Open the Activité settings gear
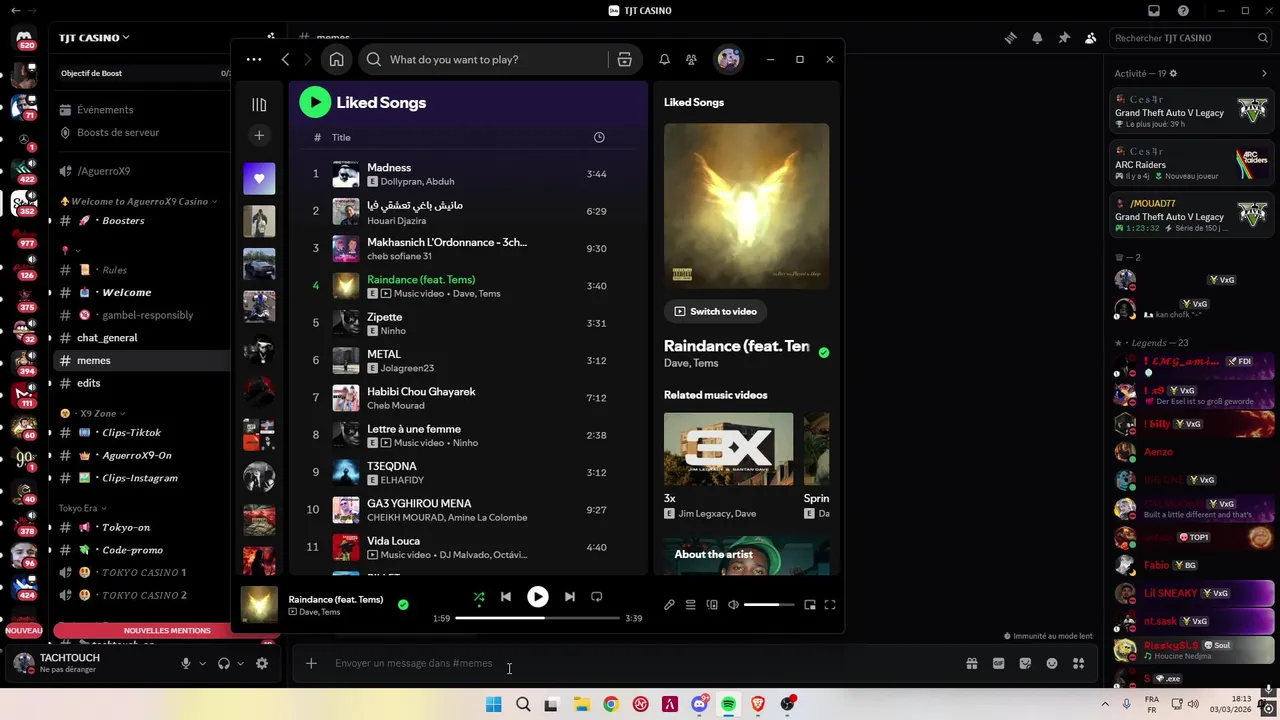This screenshot has width=1280, height=720. tap(1173, 73)
